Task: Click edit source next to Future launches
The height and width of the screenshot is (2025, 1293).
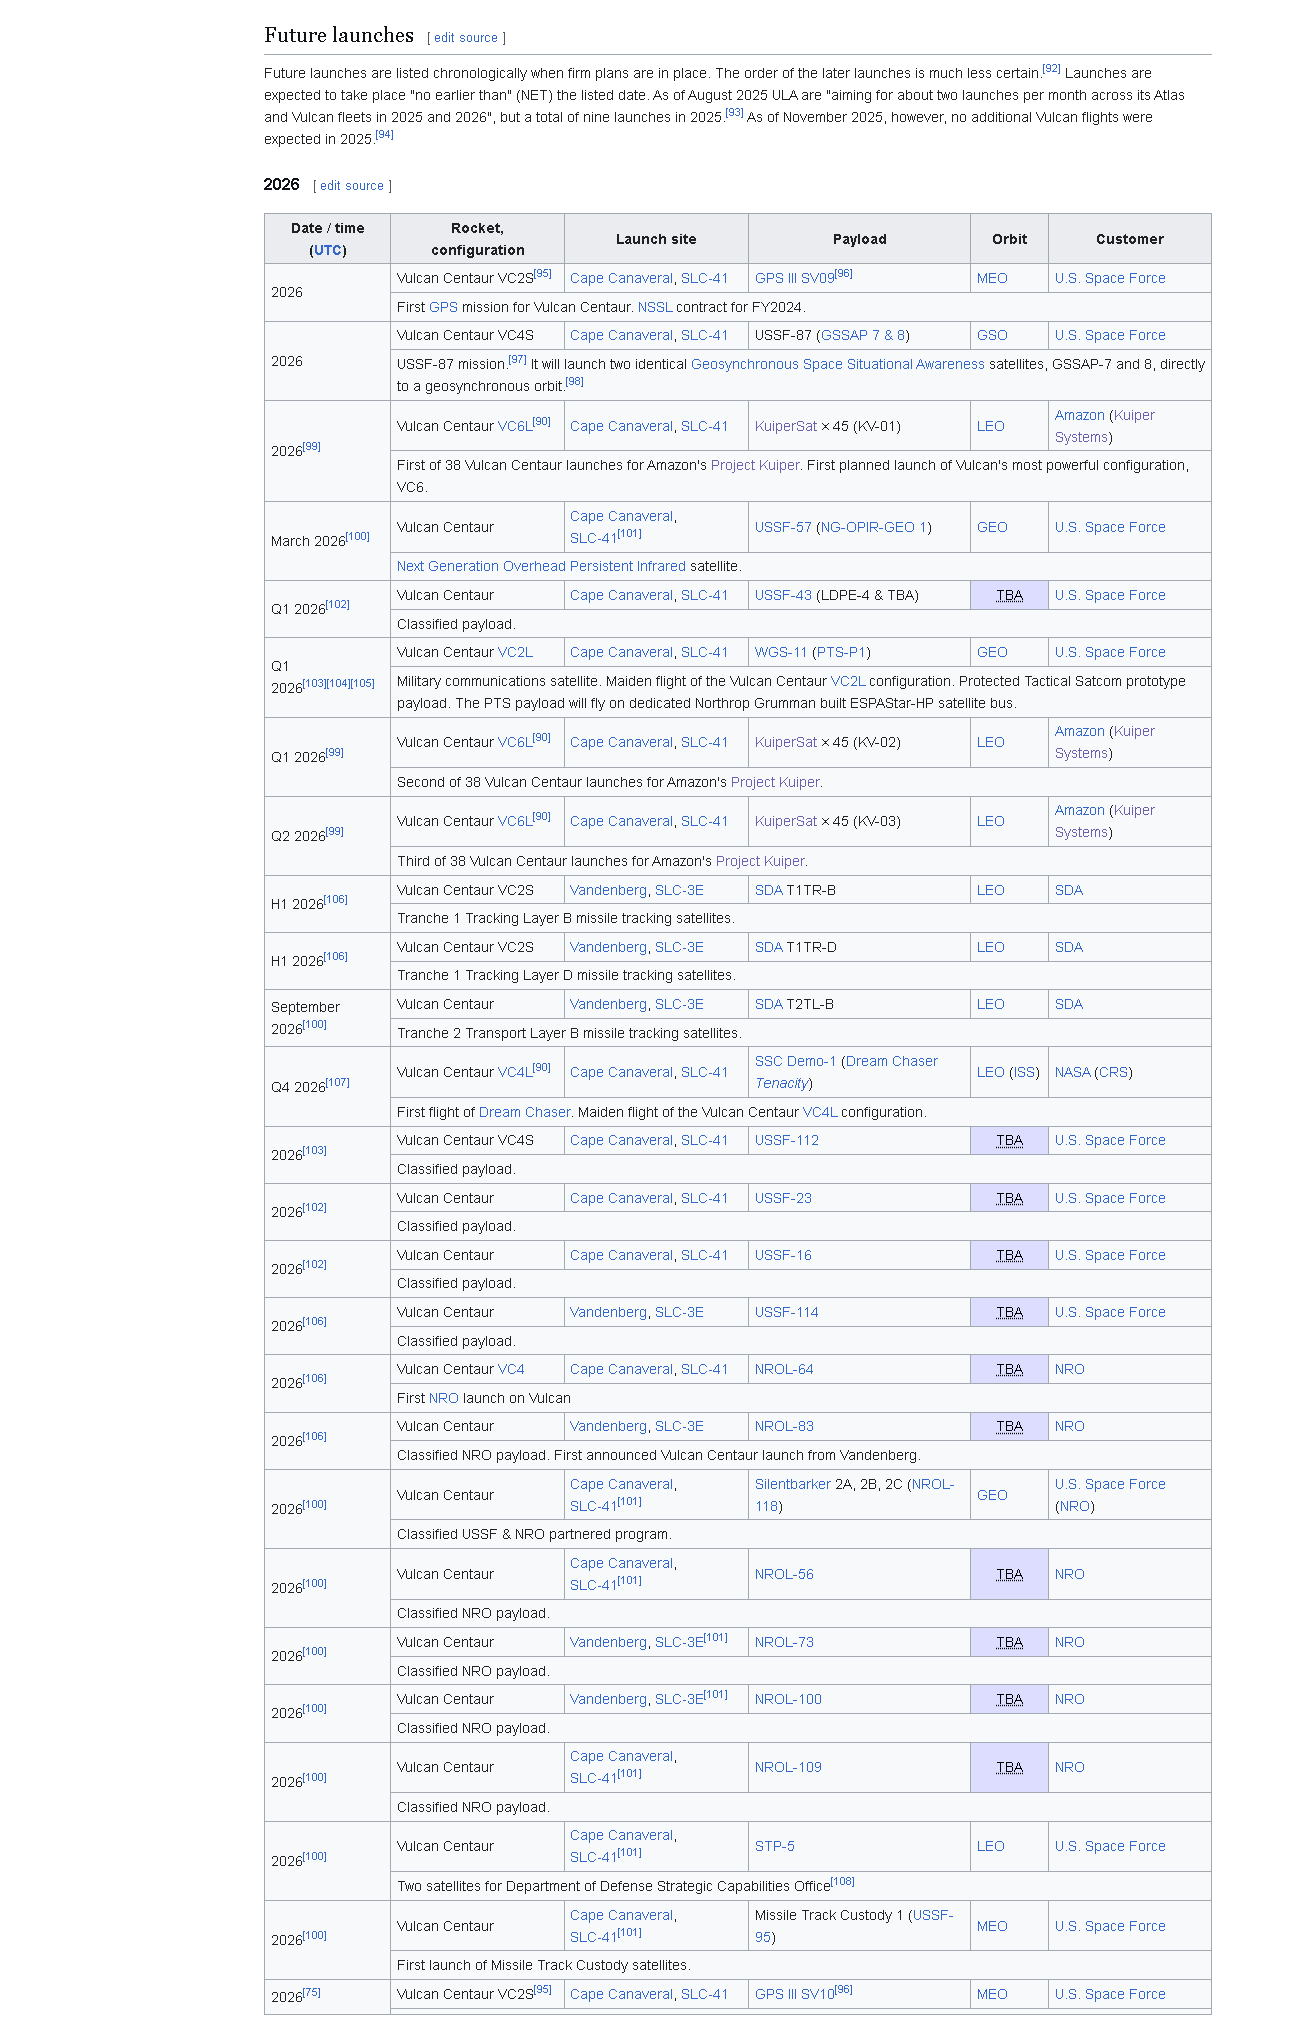Action: [x=465, y=38]
